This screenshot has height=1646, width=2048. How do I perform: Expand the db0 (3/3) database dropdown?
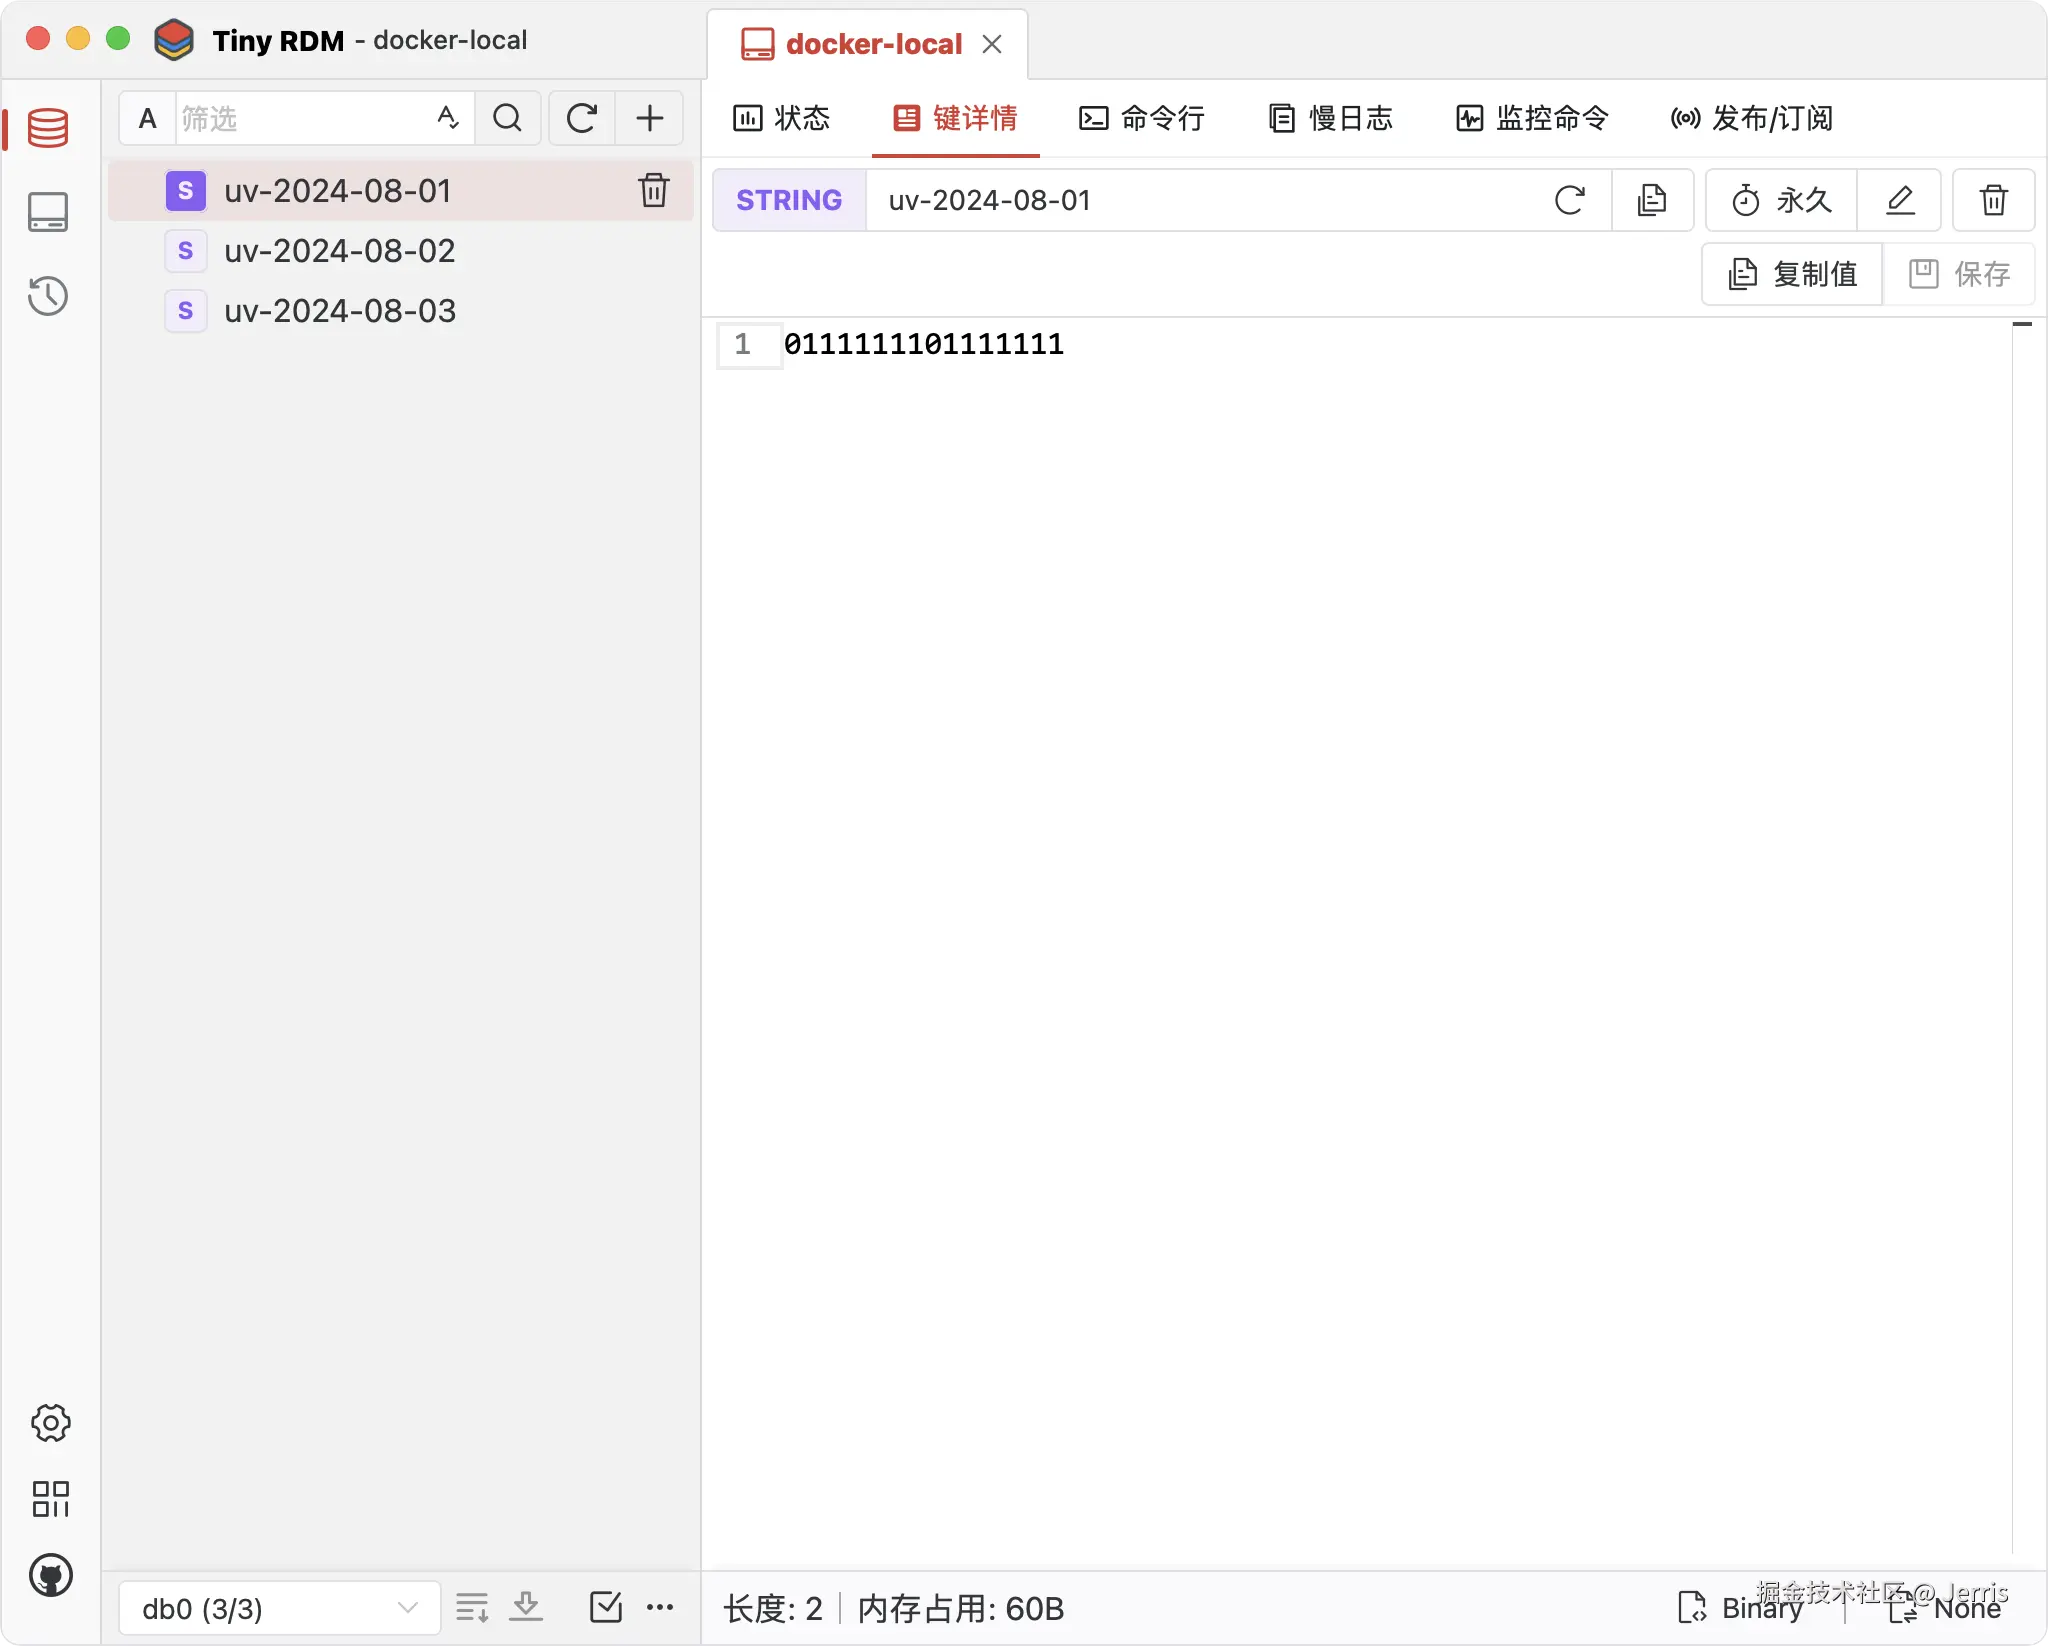click(280, 1608)
